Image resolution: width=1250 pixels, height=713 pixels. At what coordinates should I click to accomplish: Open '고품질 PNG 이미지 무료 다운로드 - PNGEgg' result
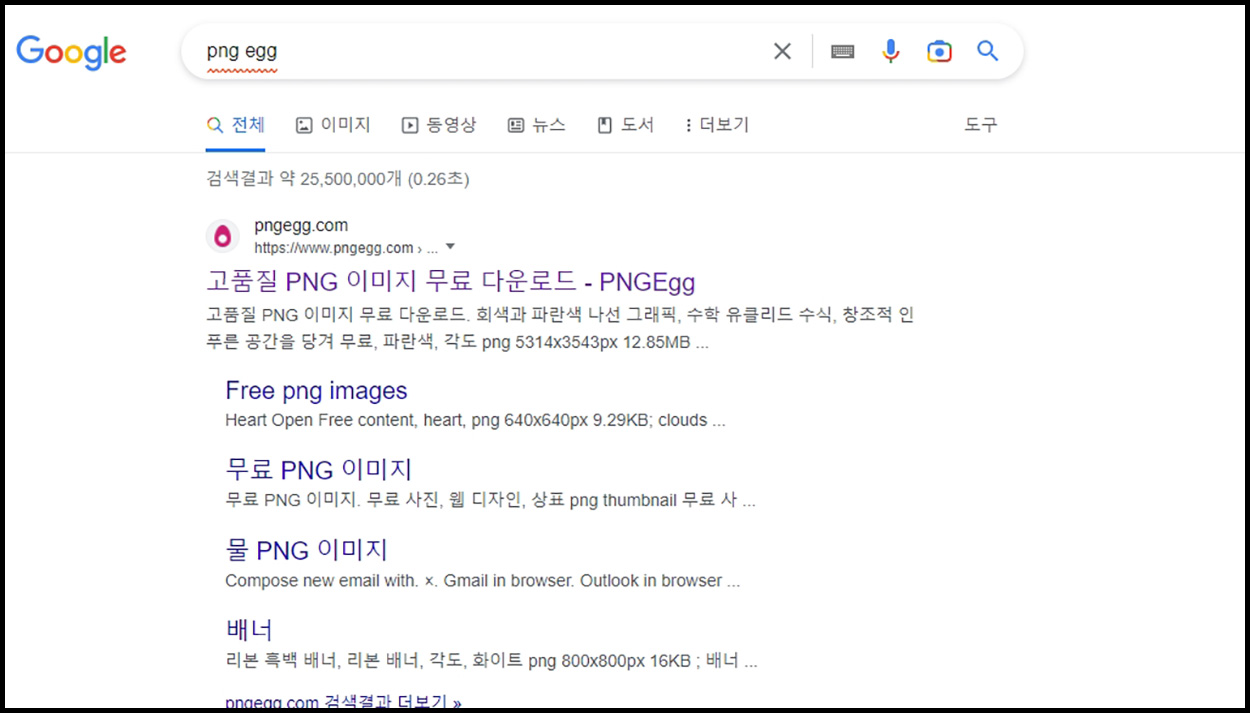pyautogui.click(x=451, y=281)
